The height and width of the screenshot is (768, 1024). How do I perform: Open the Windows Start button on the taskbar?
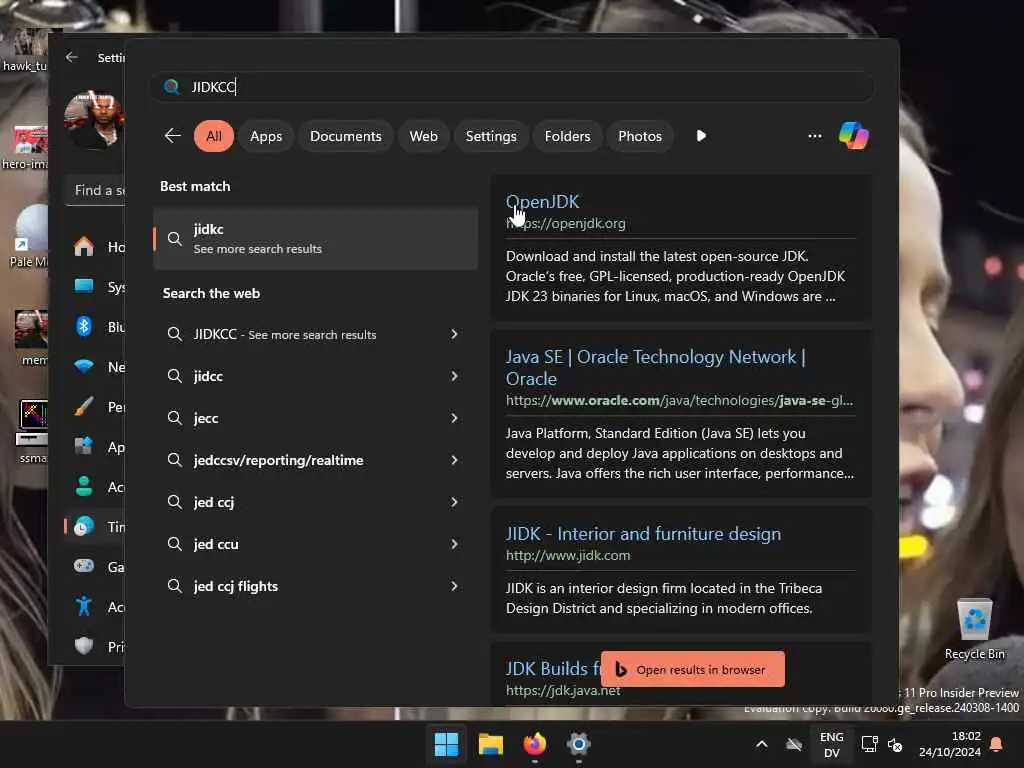(x=447, y=744)
